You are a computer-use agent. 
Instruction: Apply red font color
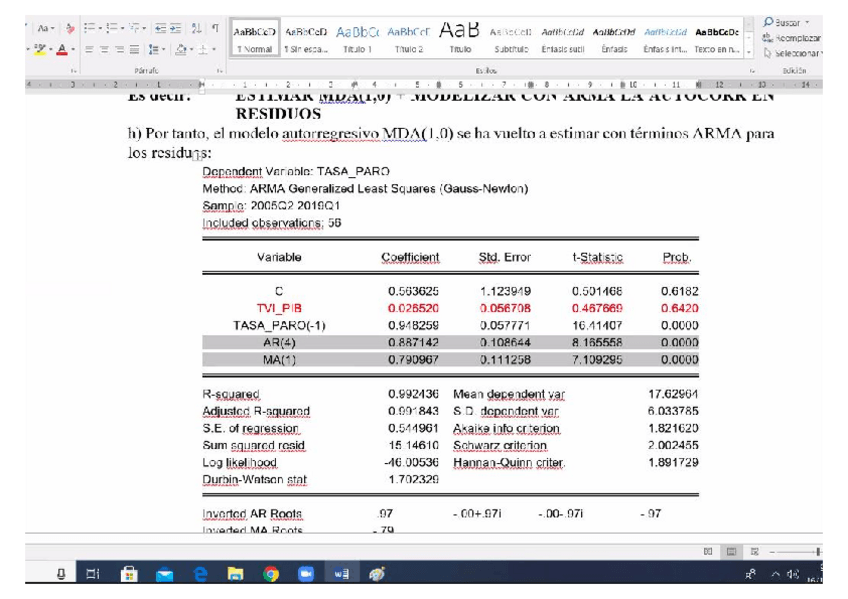tap(62, 50)
